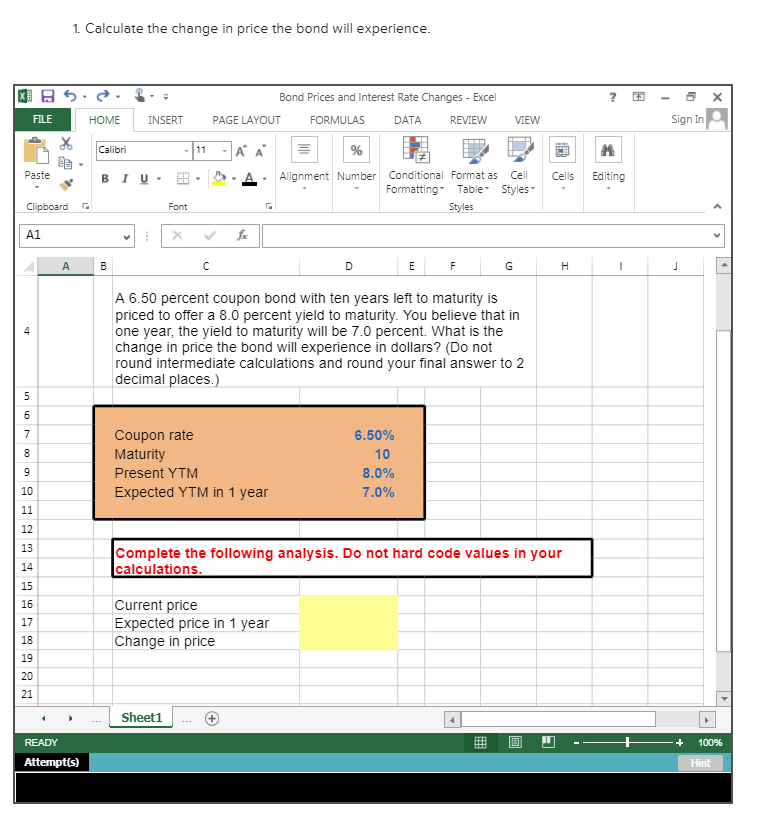Viewport: 774px width, 836px height.
Task: Switch to the INSERT tab
Action: [x=165, y=120]
